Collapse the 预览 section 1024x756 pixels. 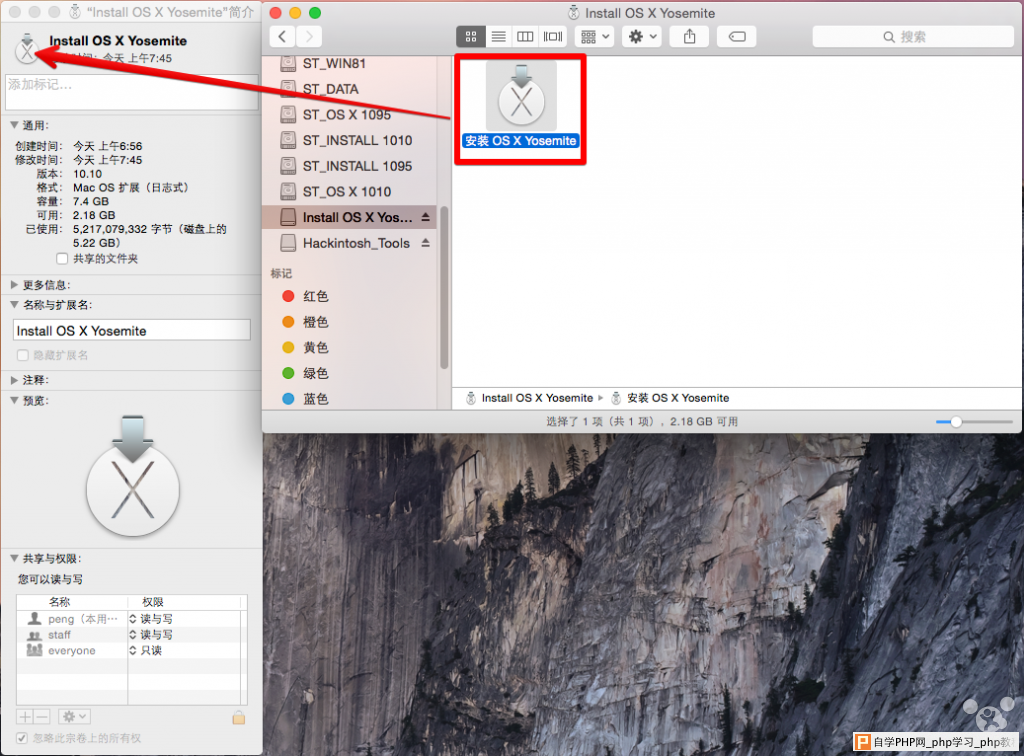coord(14,400)
